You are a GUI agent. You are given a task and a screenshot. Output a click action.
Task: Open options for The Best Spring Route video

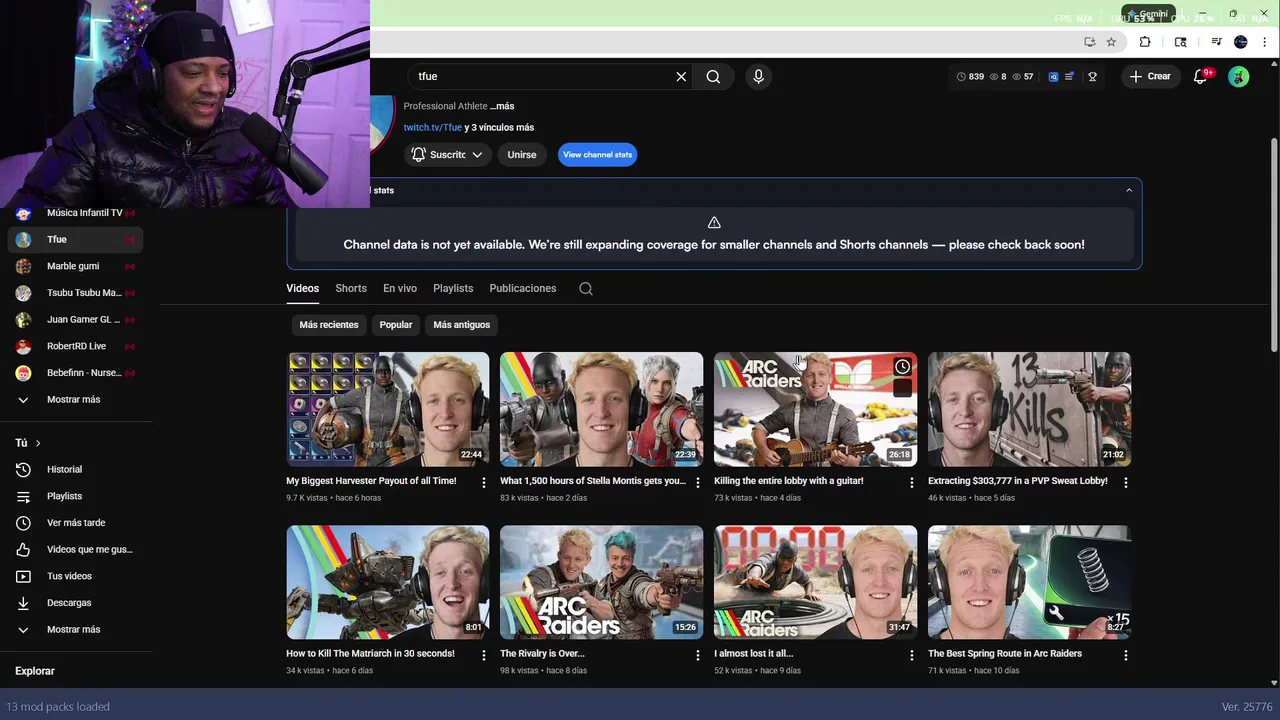[1126, 655]
